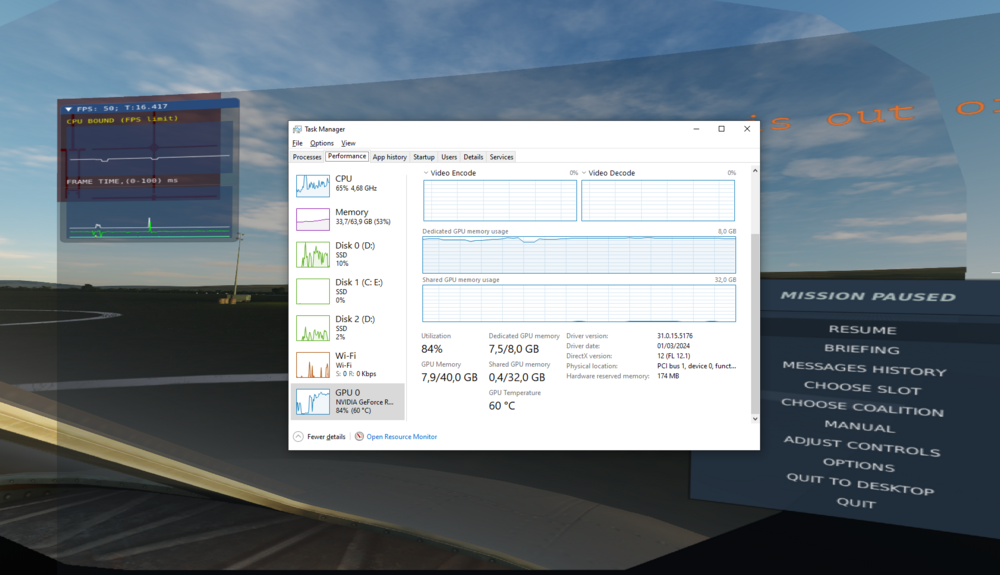
Task: Collapse the FPS counter overlay triangle
Action: 68,109
